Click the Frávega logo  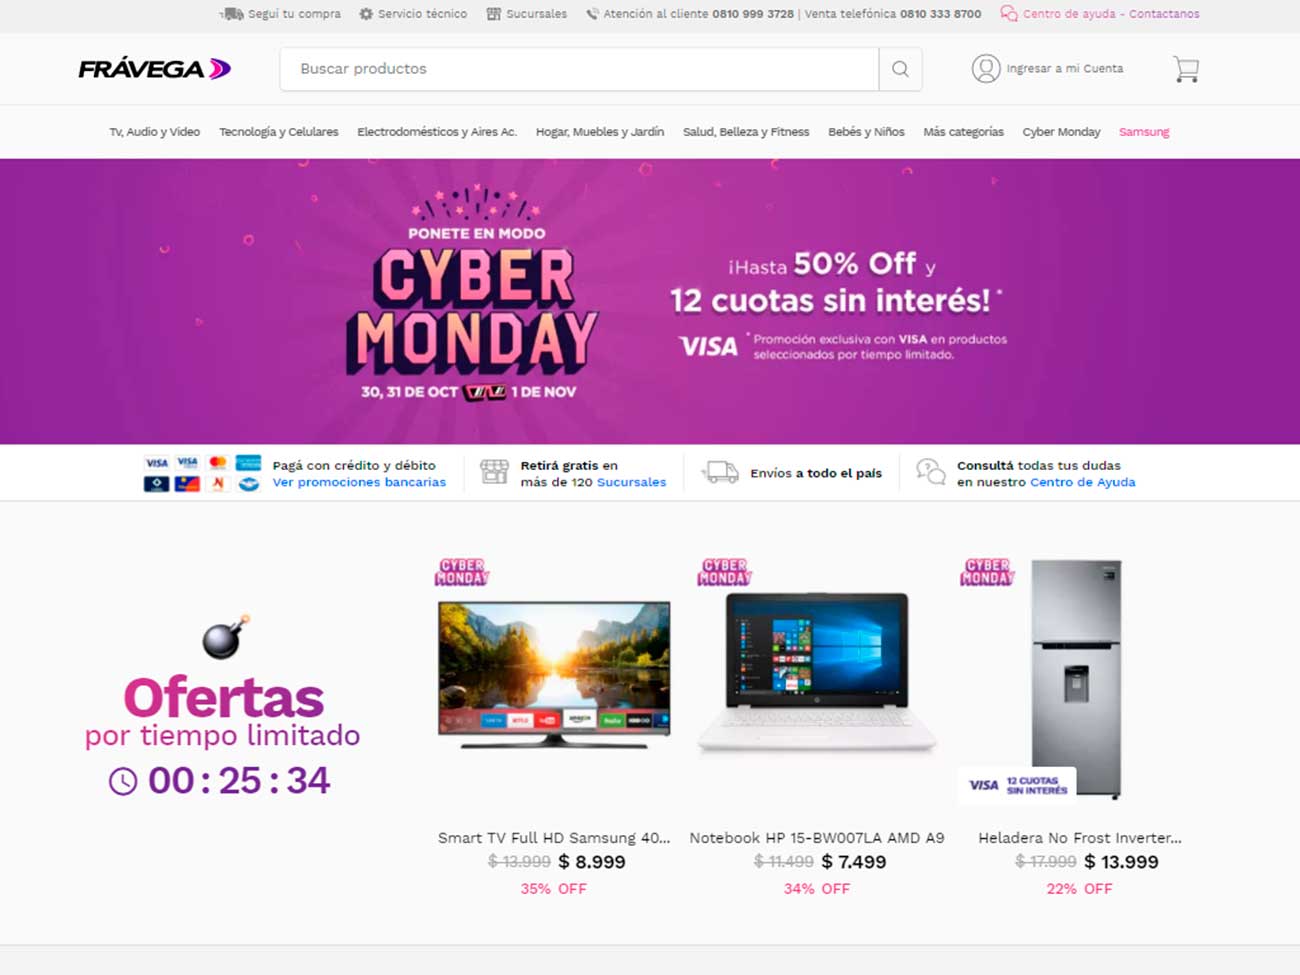(155, 69)
